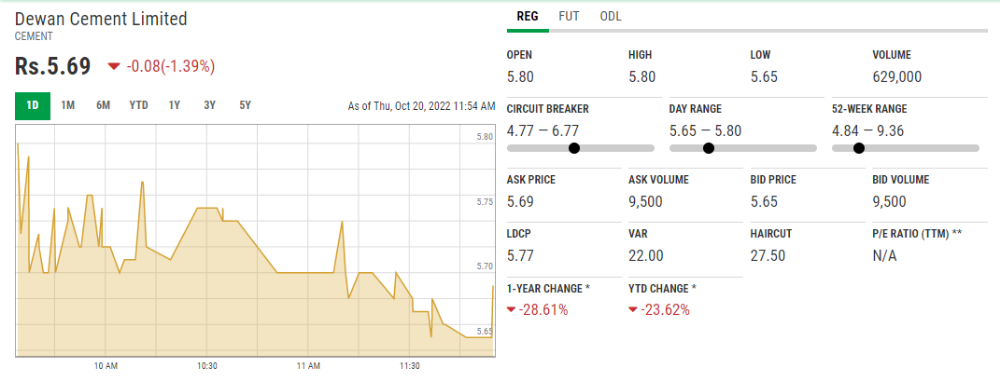Click the DAY RANGE heading

click(x=696, y=109)
